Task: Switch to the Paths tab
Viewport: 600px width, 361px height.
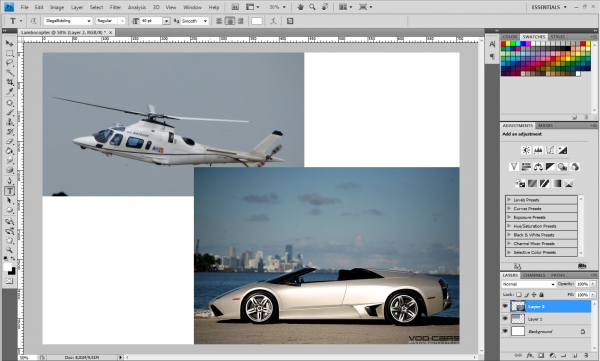Action: (x=558, y=275)
